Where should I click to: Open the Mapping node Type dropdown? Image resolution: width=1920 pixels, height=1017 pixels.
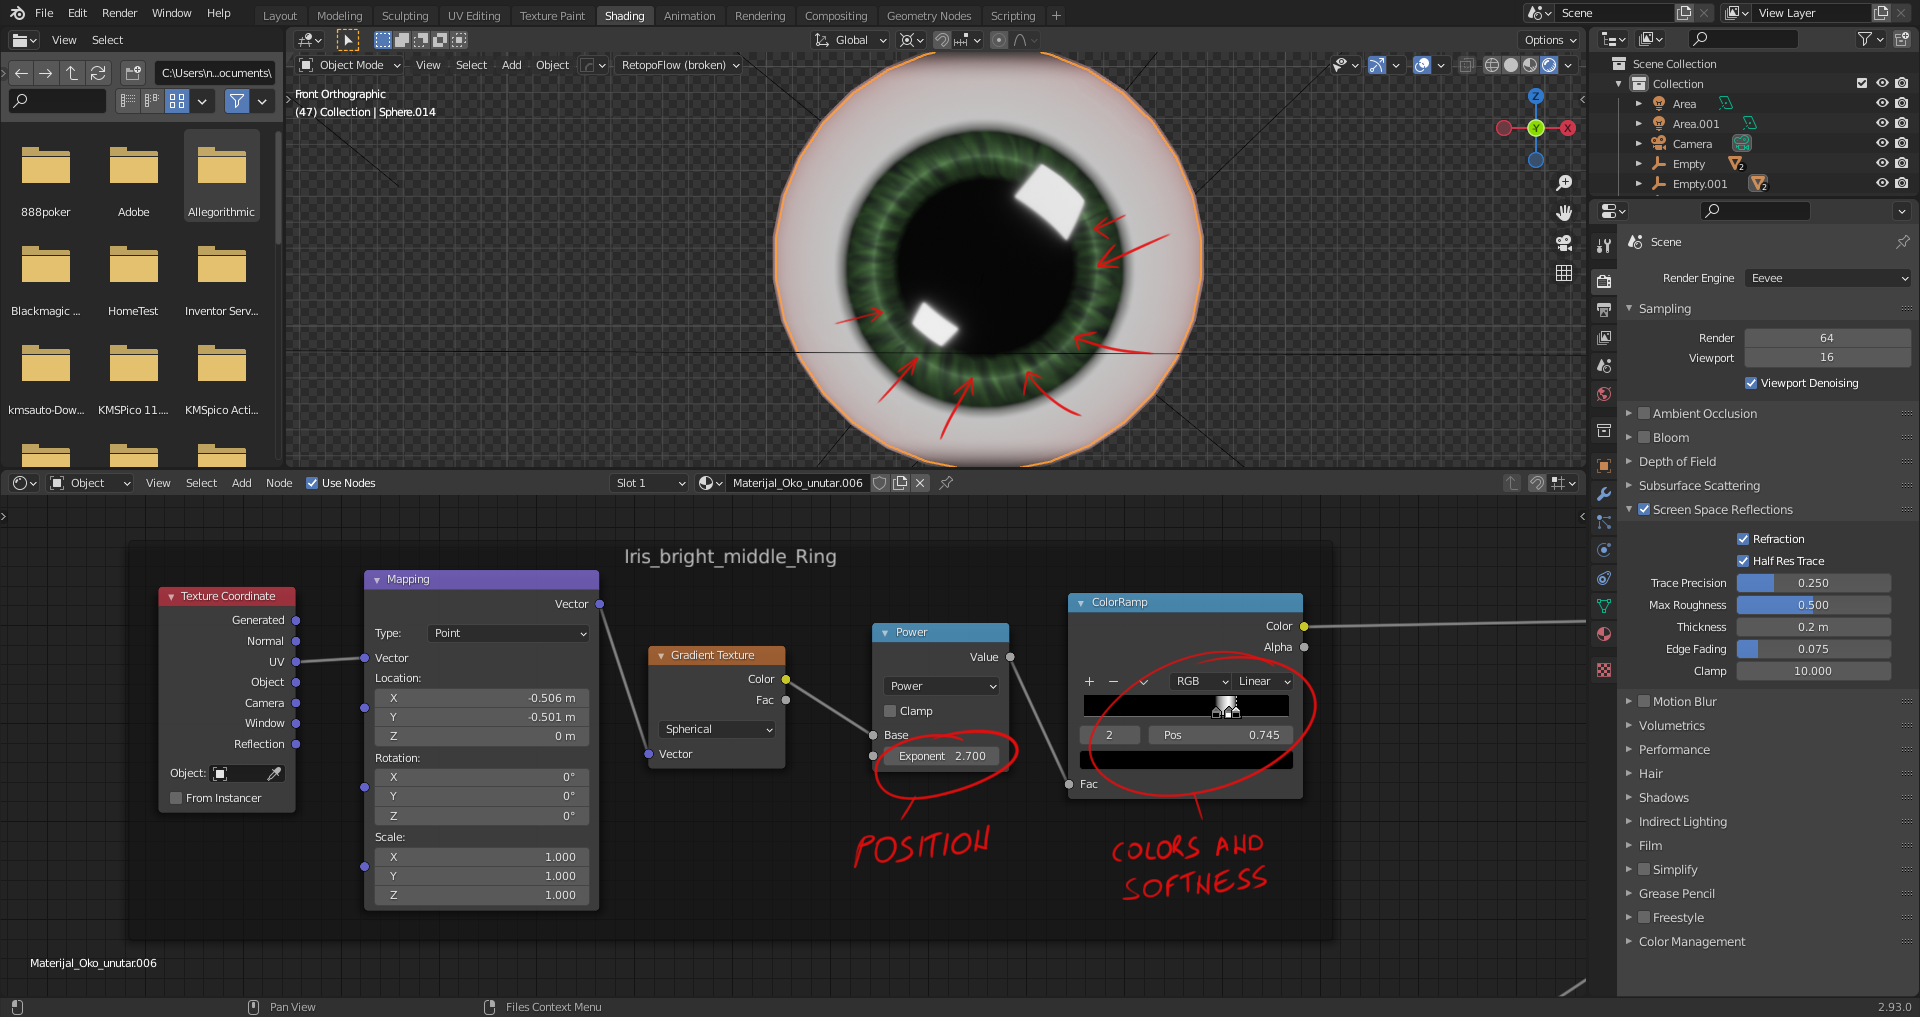[x=507, y=633]
